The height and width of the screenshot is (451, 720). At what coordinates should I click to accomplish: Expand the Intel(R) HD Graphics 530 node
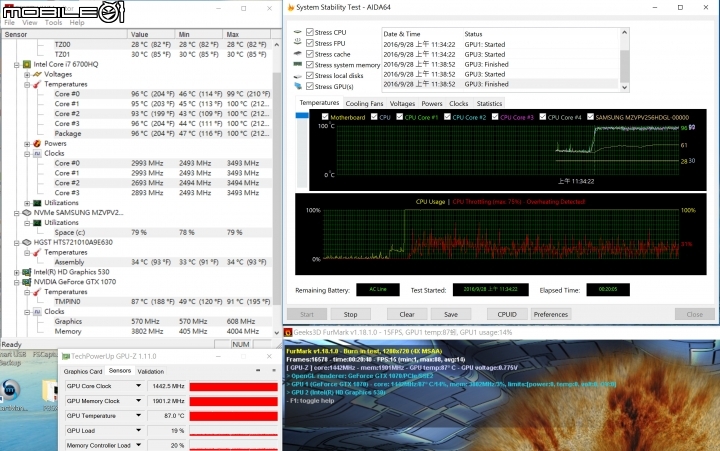pyautogui.click(x=17, y=272)
